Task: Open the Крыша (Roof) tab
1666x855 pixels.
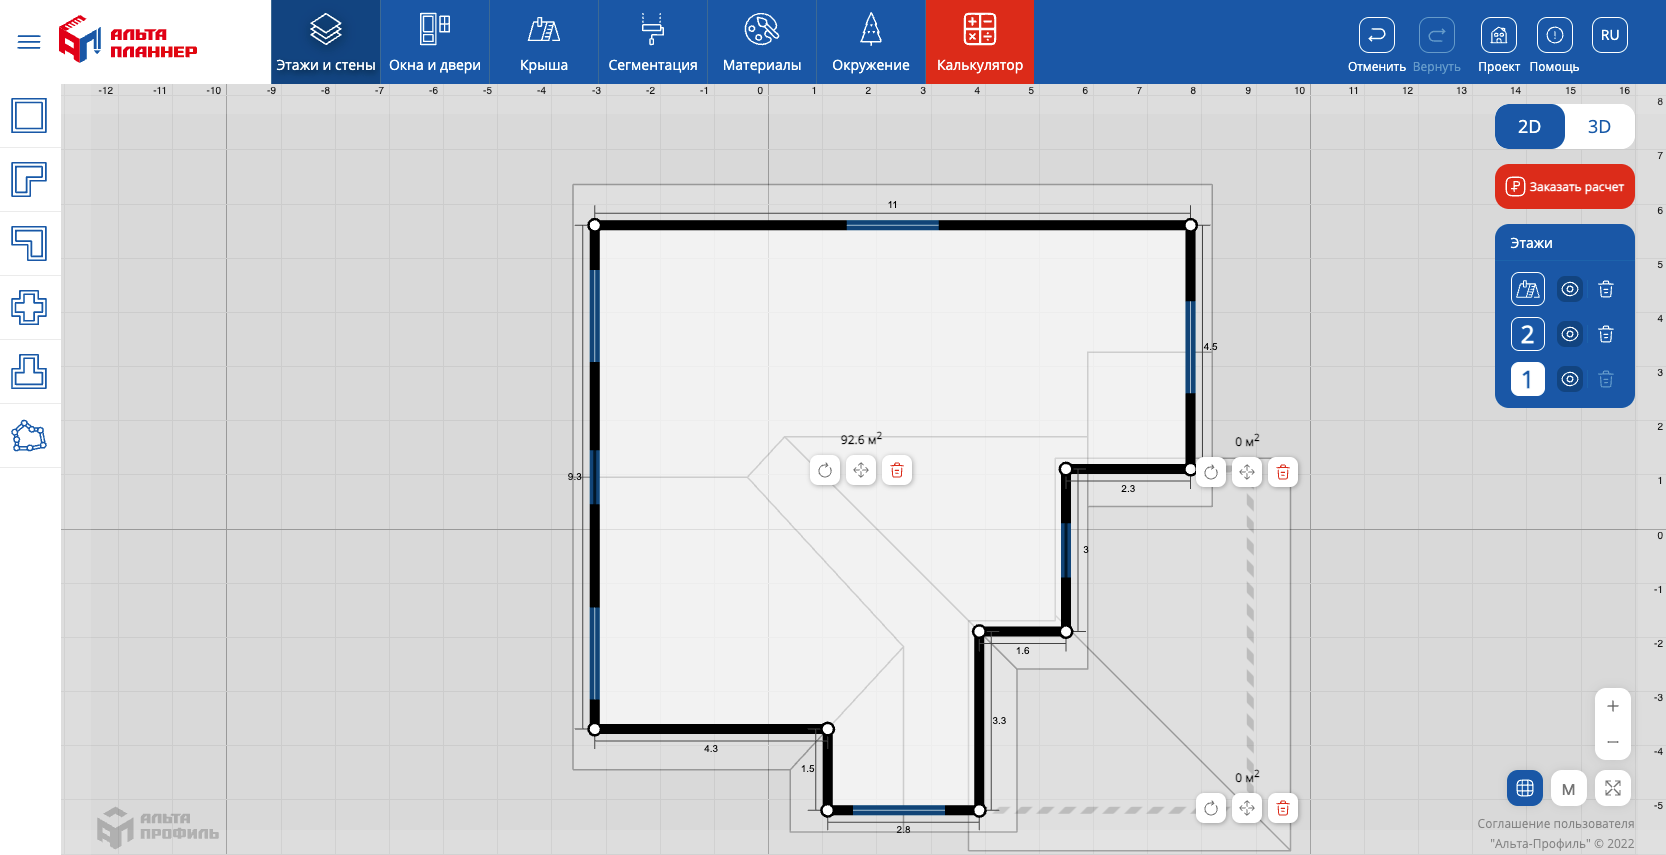Action: (544, 42)
